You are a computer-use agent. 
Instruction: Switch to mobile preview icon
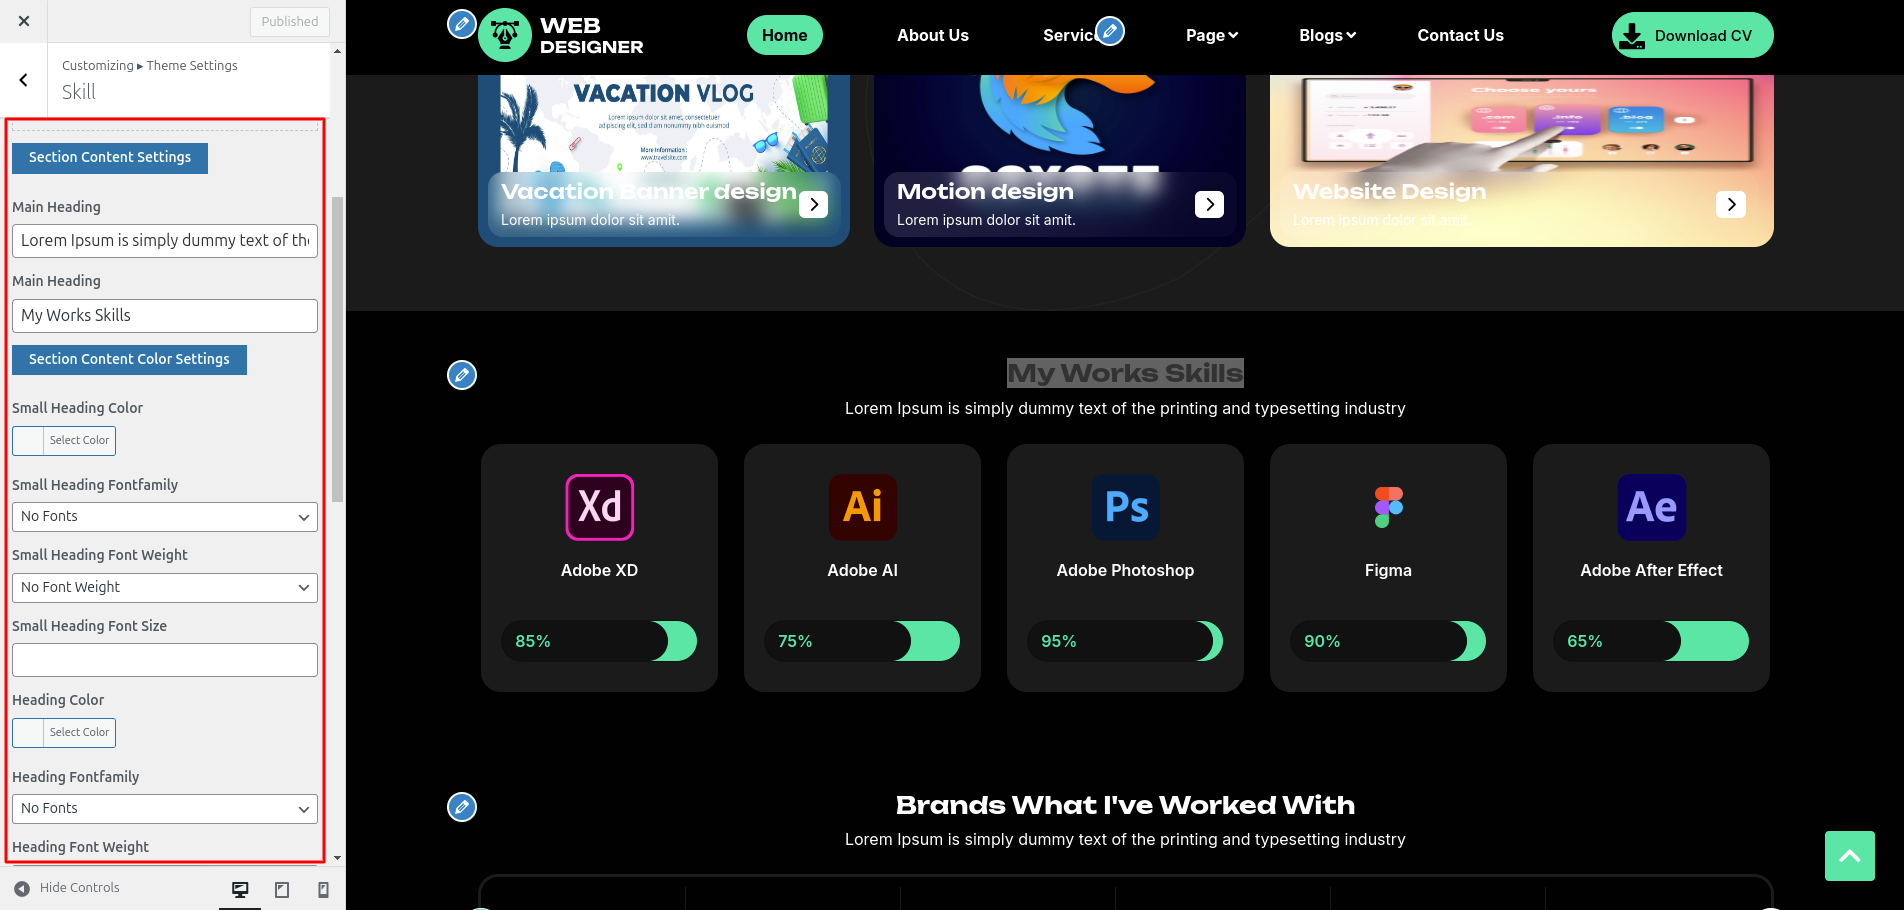[323, 889]
